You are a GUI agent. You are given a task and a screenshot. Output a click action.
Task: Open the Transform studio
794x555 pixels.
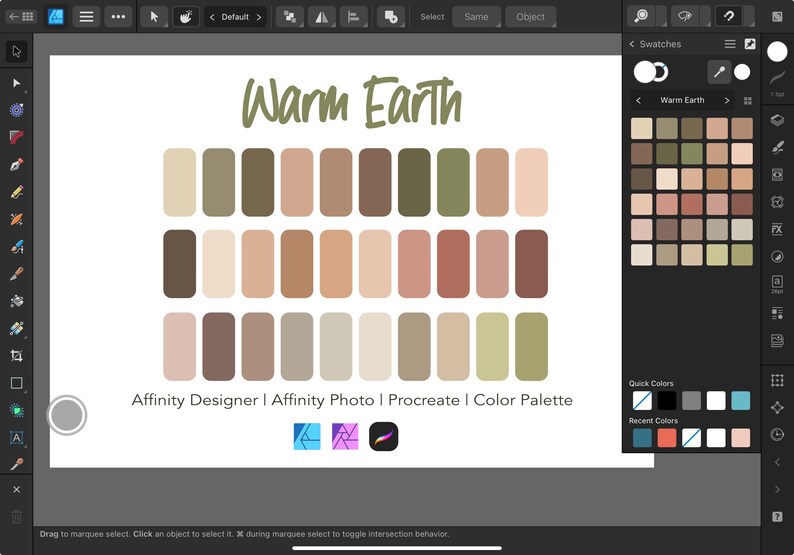click(x=777, y=380)
